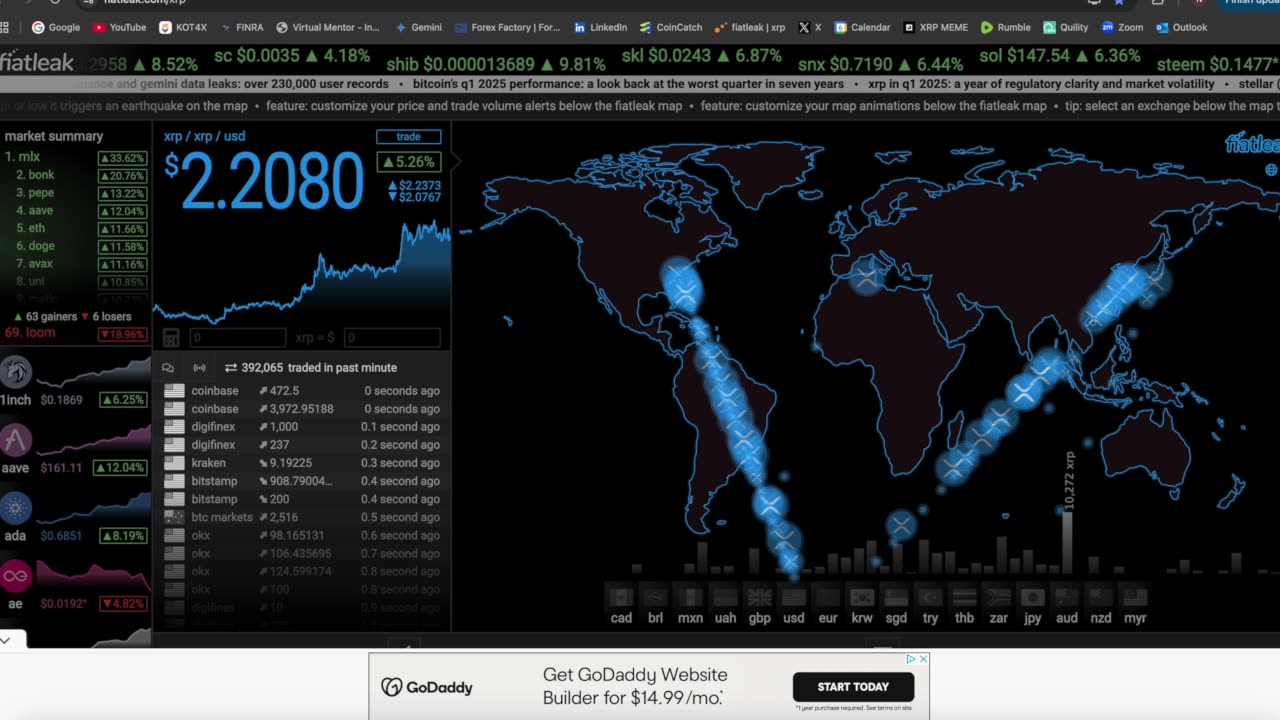Choose the usd currency flag
Viewport: 1280px width, 720px height.
pyautogui.click(x=794, y=597)
